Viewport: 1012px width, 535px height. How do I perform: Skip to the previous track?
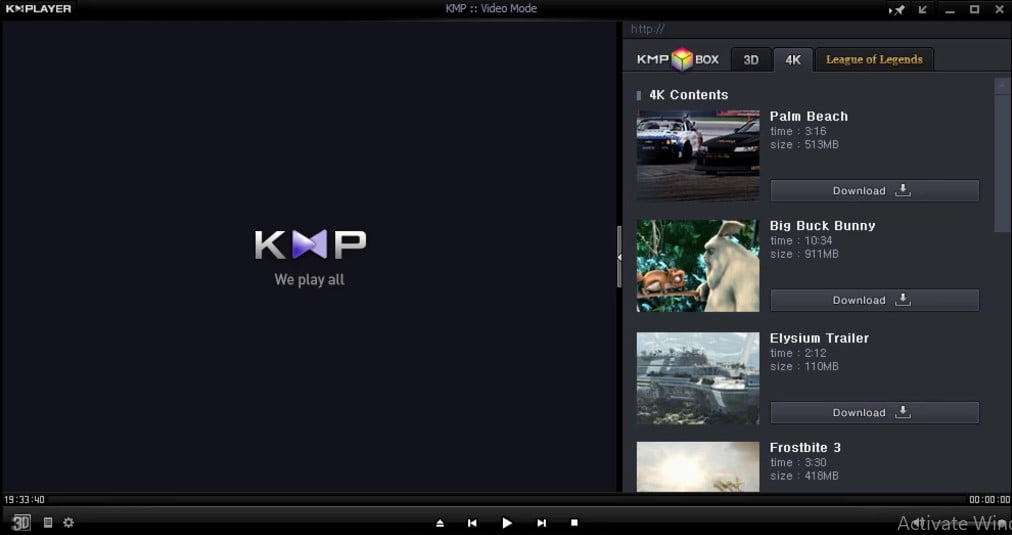pyautogui.click(x=472, y=523)
